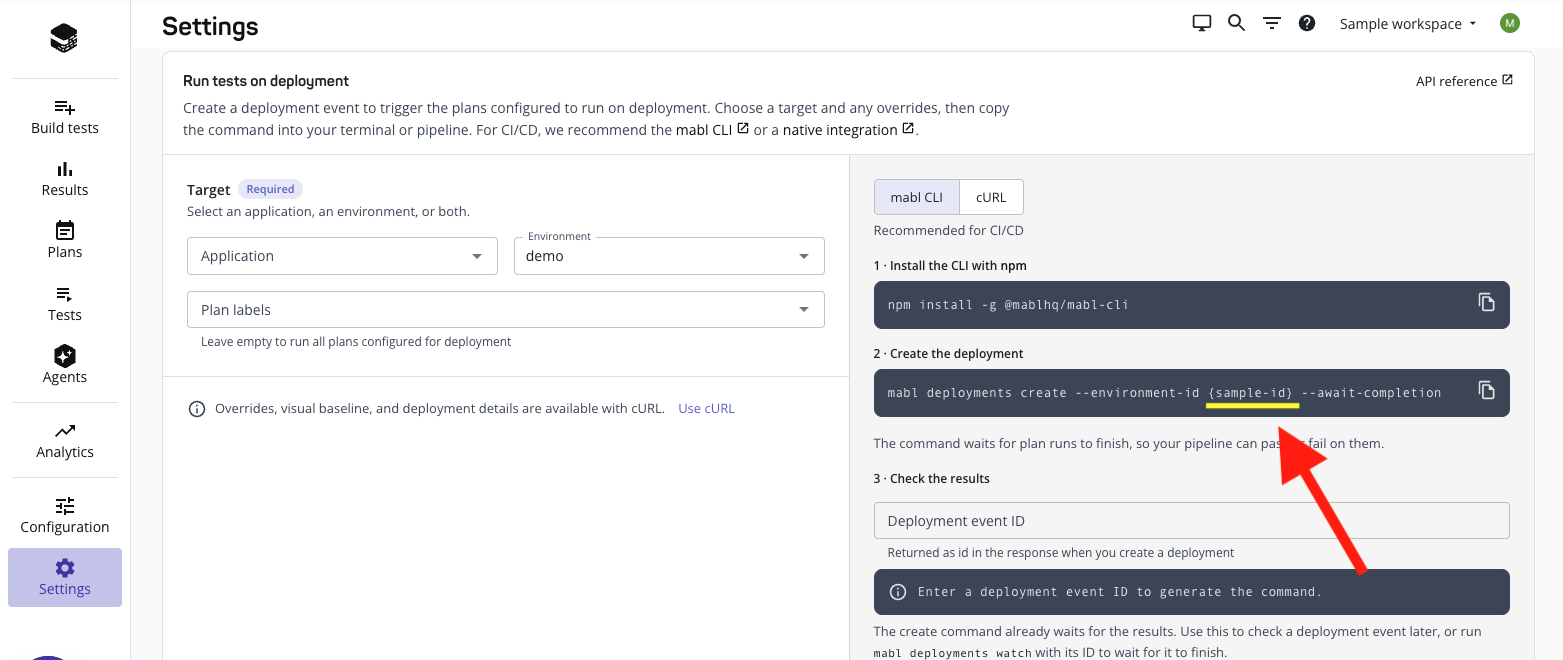1563x660 pixels.
Task: Click the 'Leave empty to run all plans' hint
Action: tap(356, 342)
